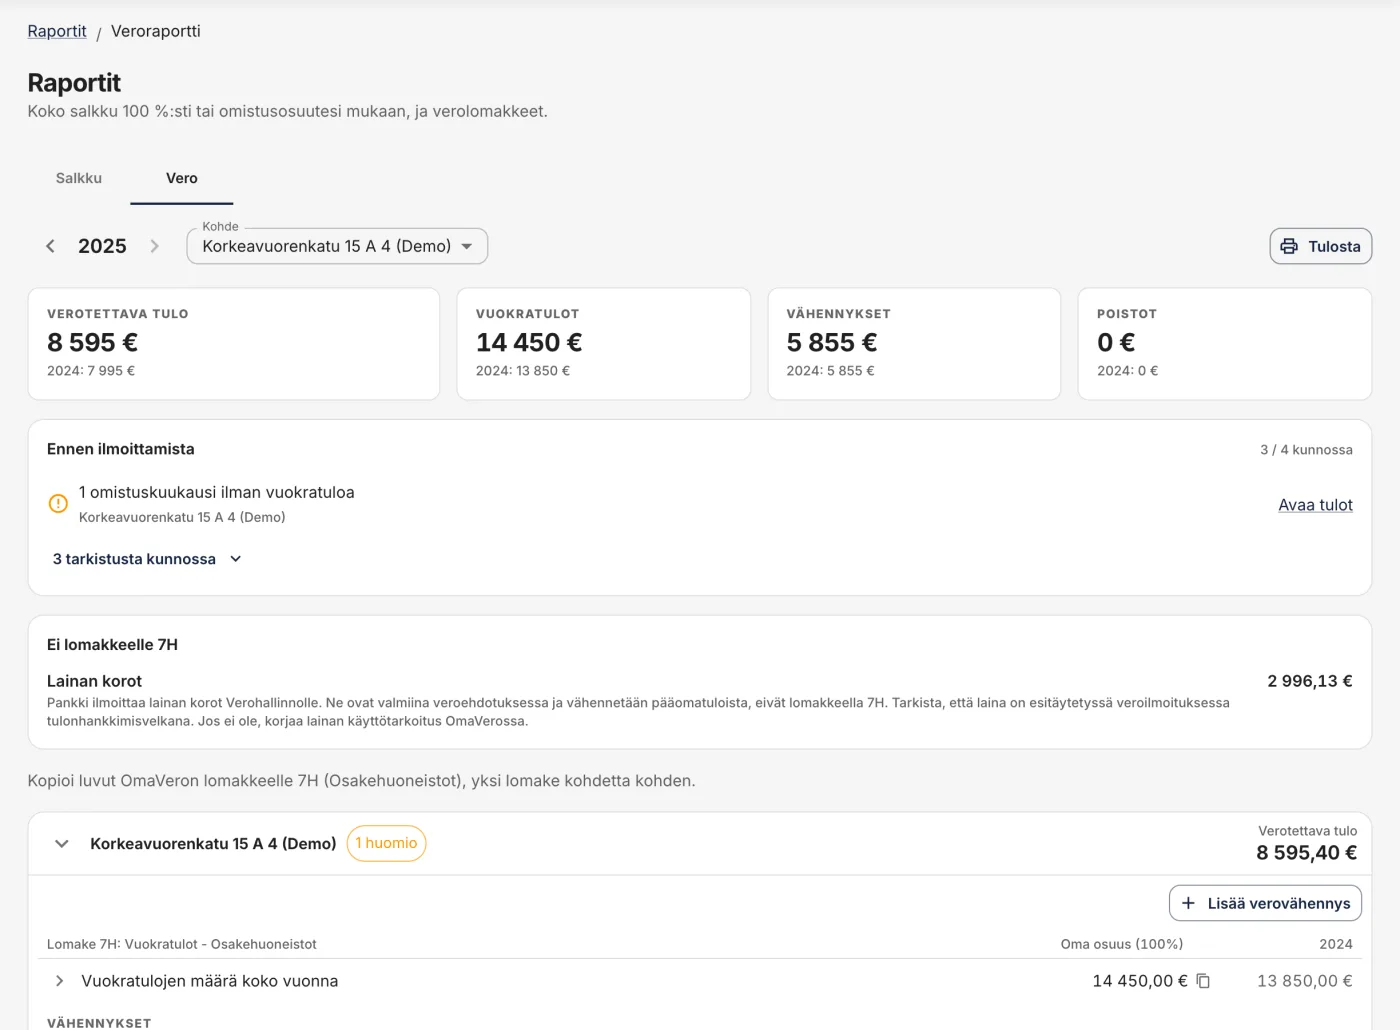Copy the 14 450,00 € rental income value
Image resolution: width=1400 pixels, height=1030 pixels.
coord(1203,981)
